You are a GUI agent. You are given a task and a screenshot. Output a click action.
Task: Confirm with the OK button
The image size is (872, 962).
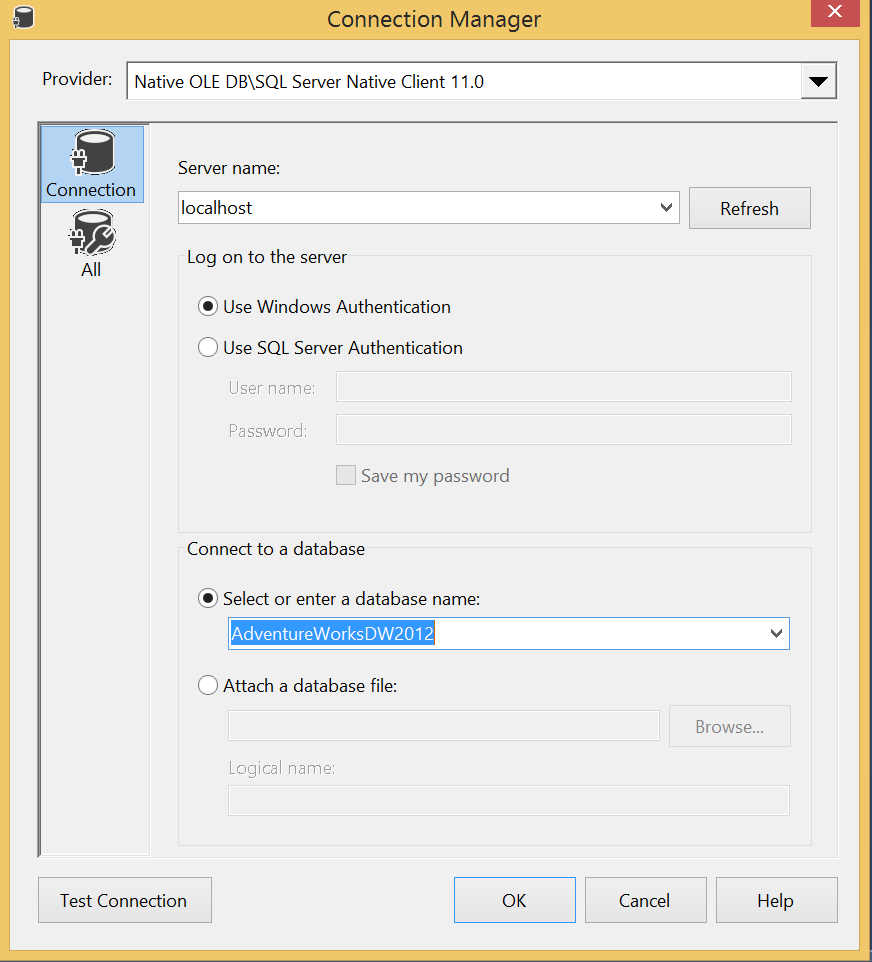coord(515,900)
